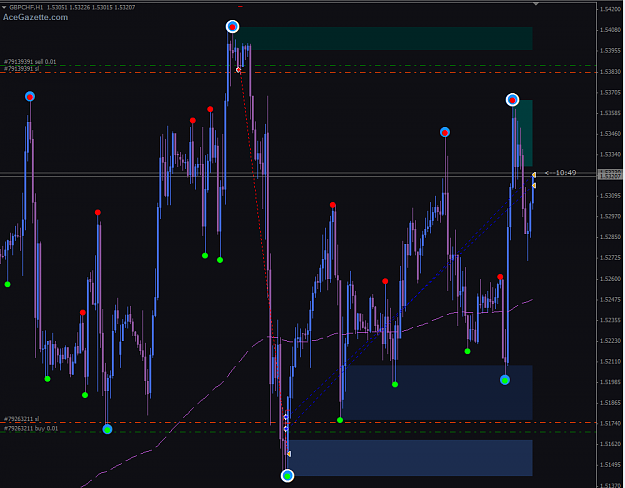The height and width of the screenshot is (488, 625).
Task: Click the 1.51985 price axis label
Action: click(610, 382)
